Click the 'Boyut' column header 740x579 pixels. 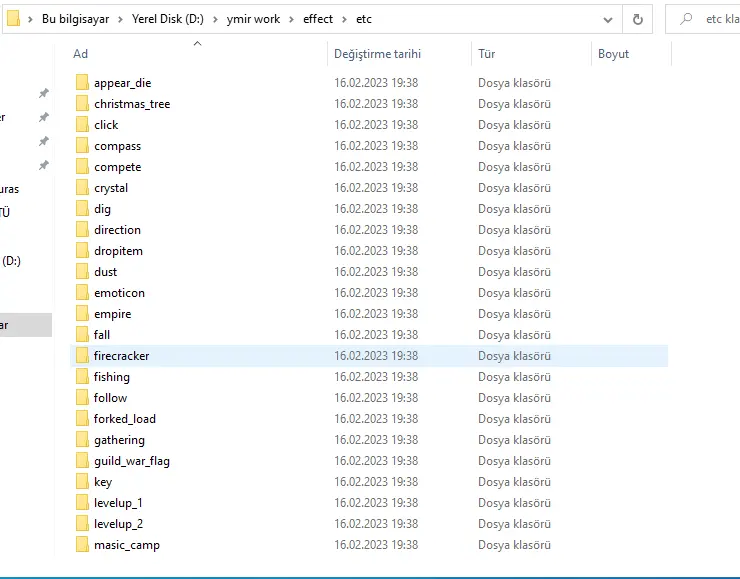click(x=613, y=54)
